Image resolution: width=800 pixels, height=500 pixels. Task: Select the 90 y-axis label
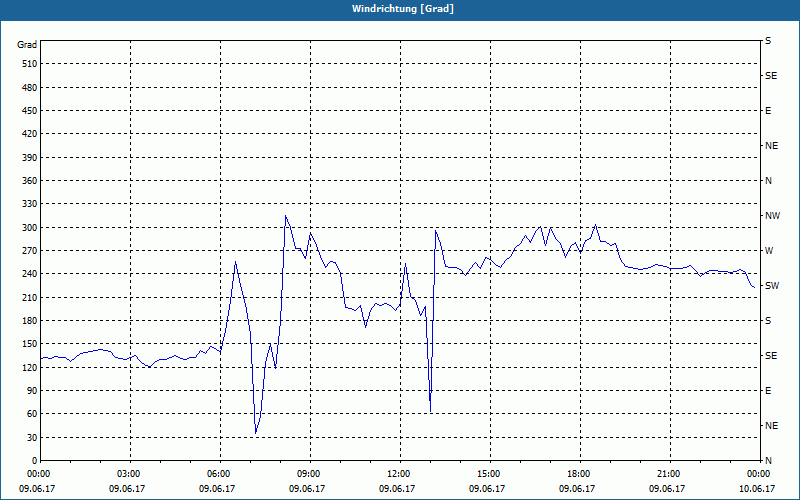tap(32, 390)
